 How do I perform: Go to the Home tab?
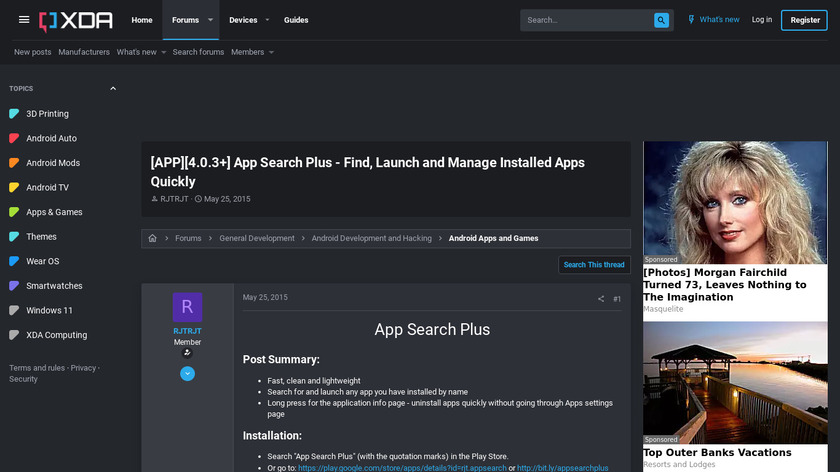tap(142, 20)
